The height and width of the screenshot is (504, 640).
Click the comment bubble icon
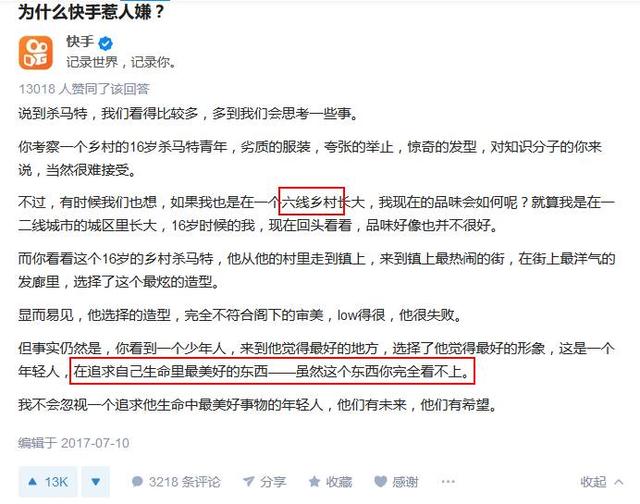[137, 482]
